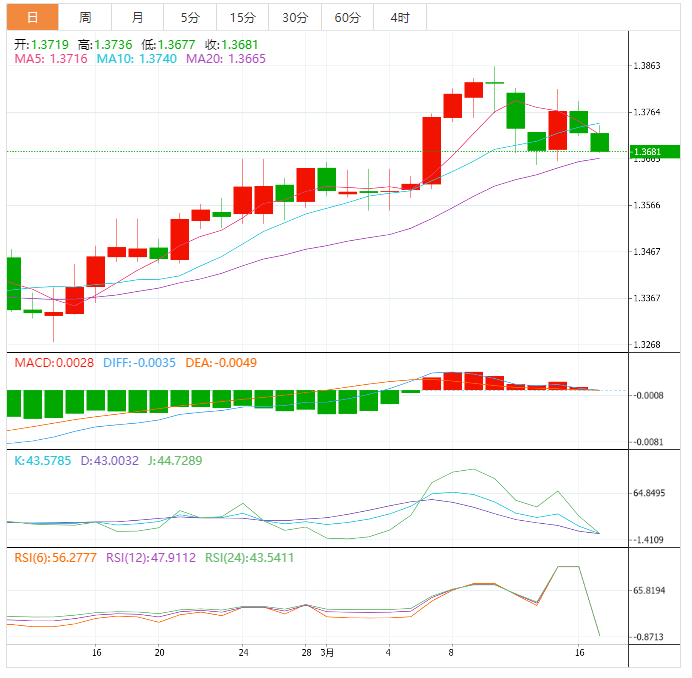Click the -0.0008 MACD axis label
Image resolution: width=692 pixels, height=678 pixels.
pos(648,396)
